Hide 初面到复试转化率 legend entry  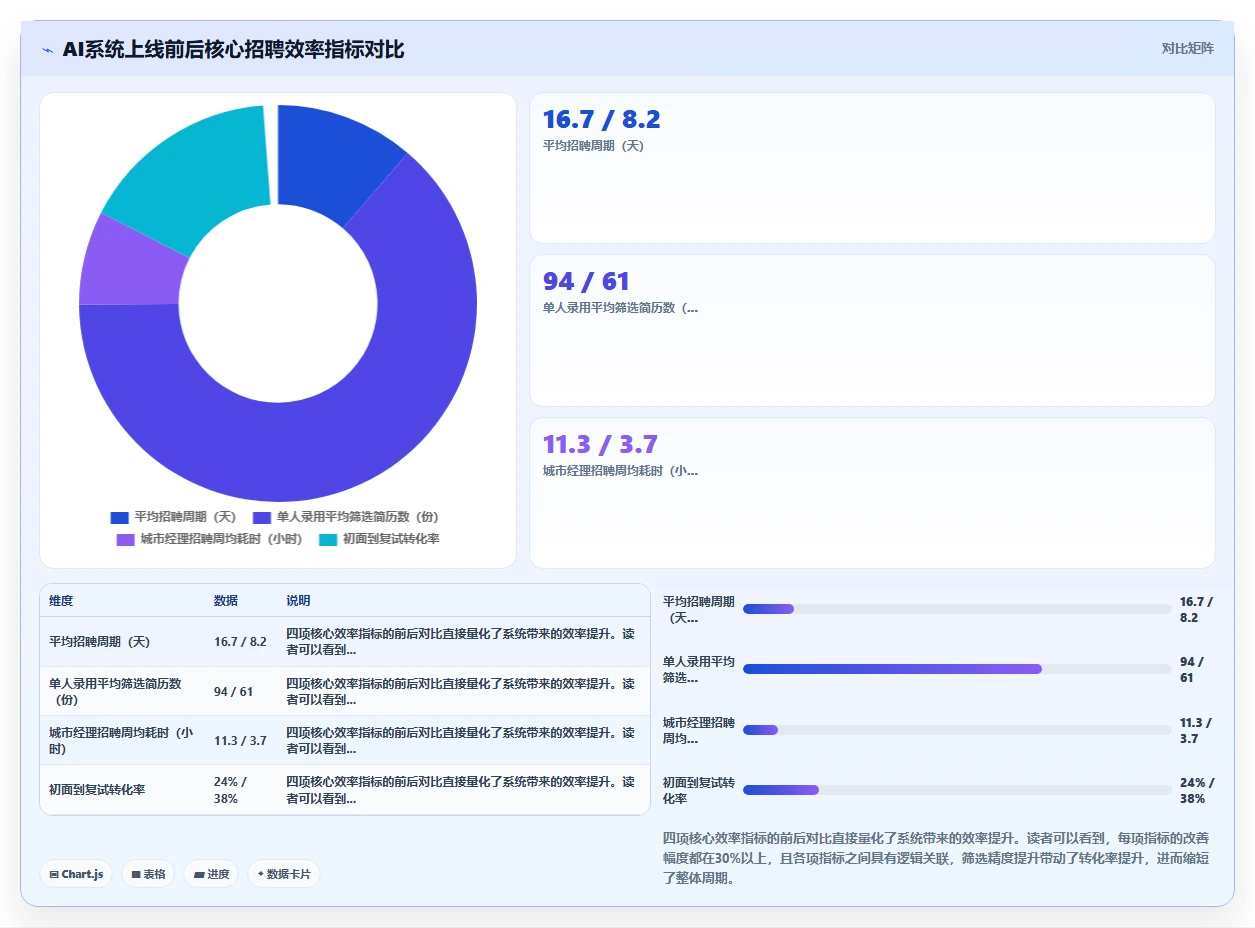tap(379, 539)
